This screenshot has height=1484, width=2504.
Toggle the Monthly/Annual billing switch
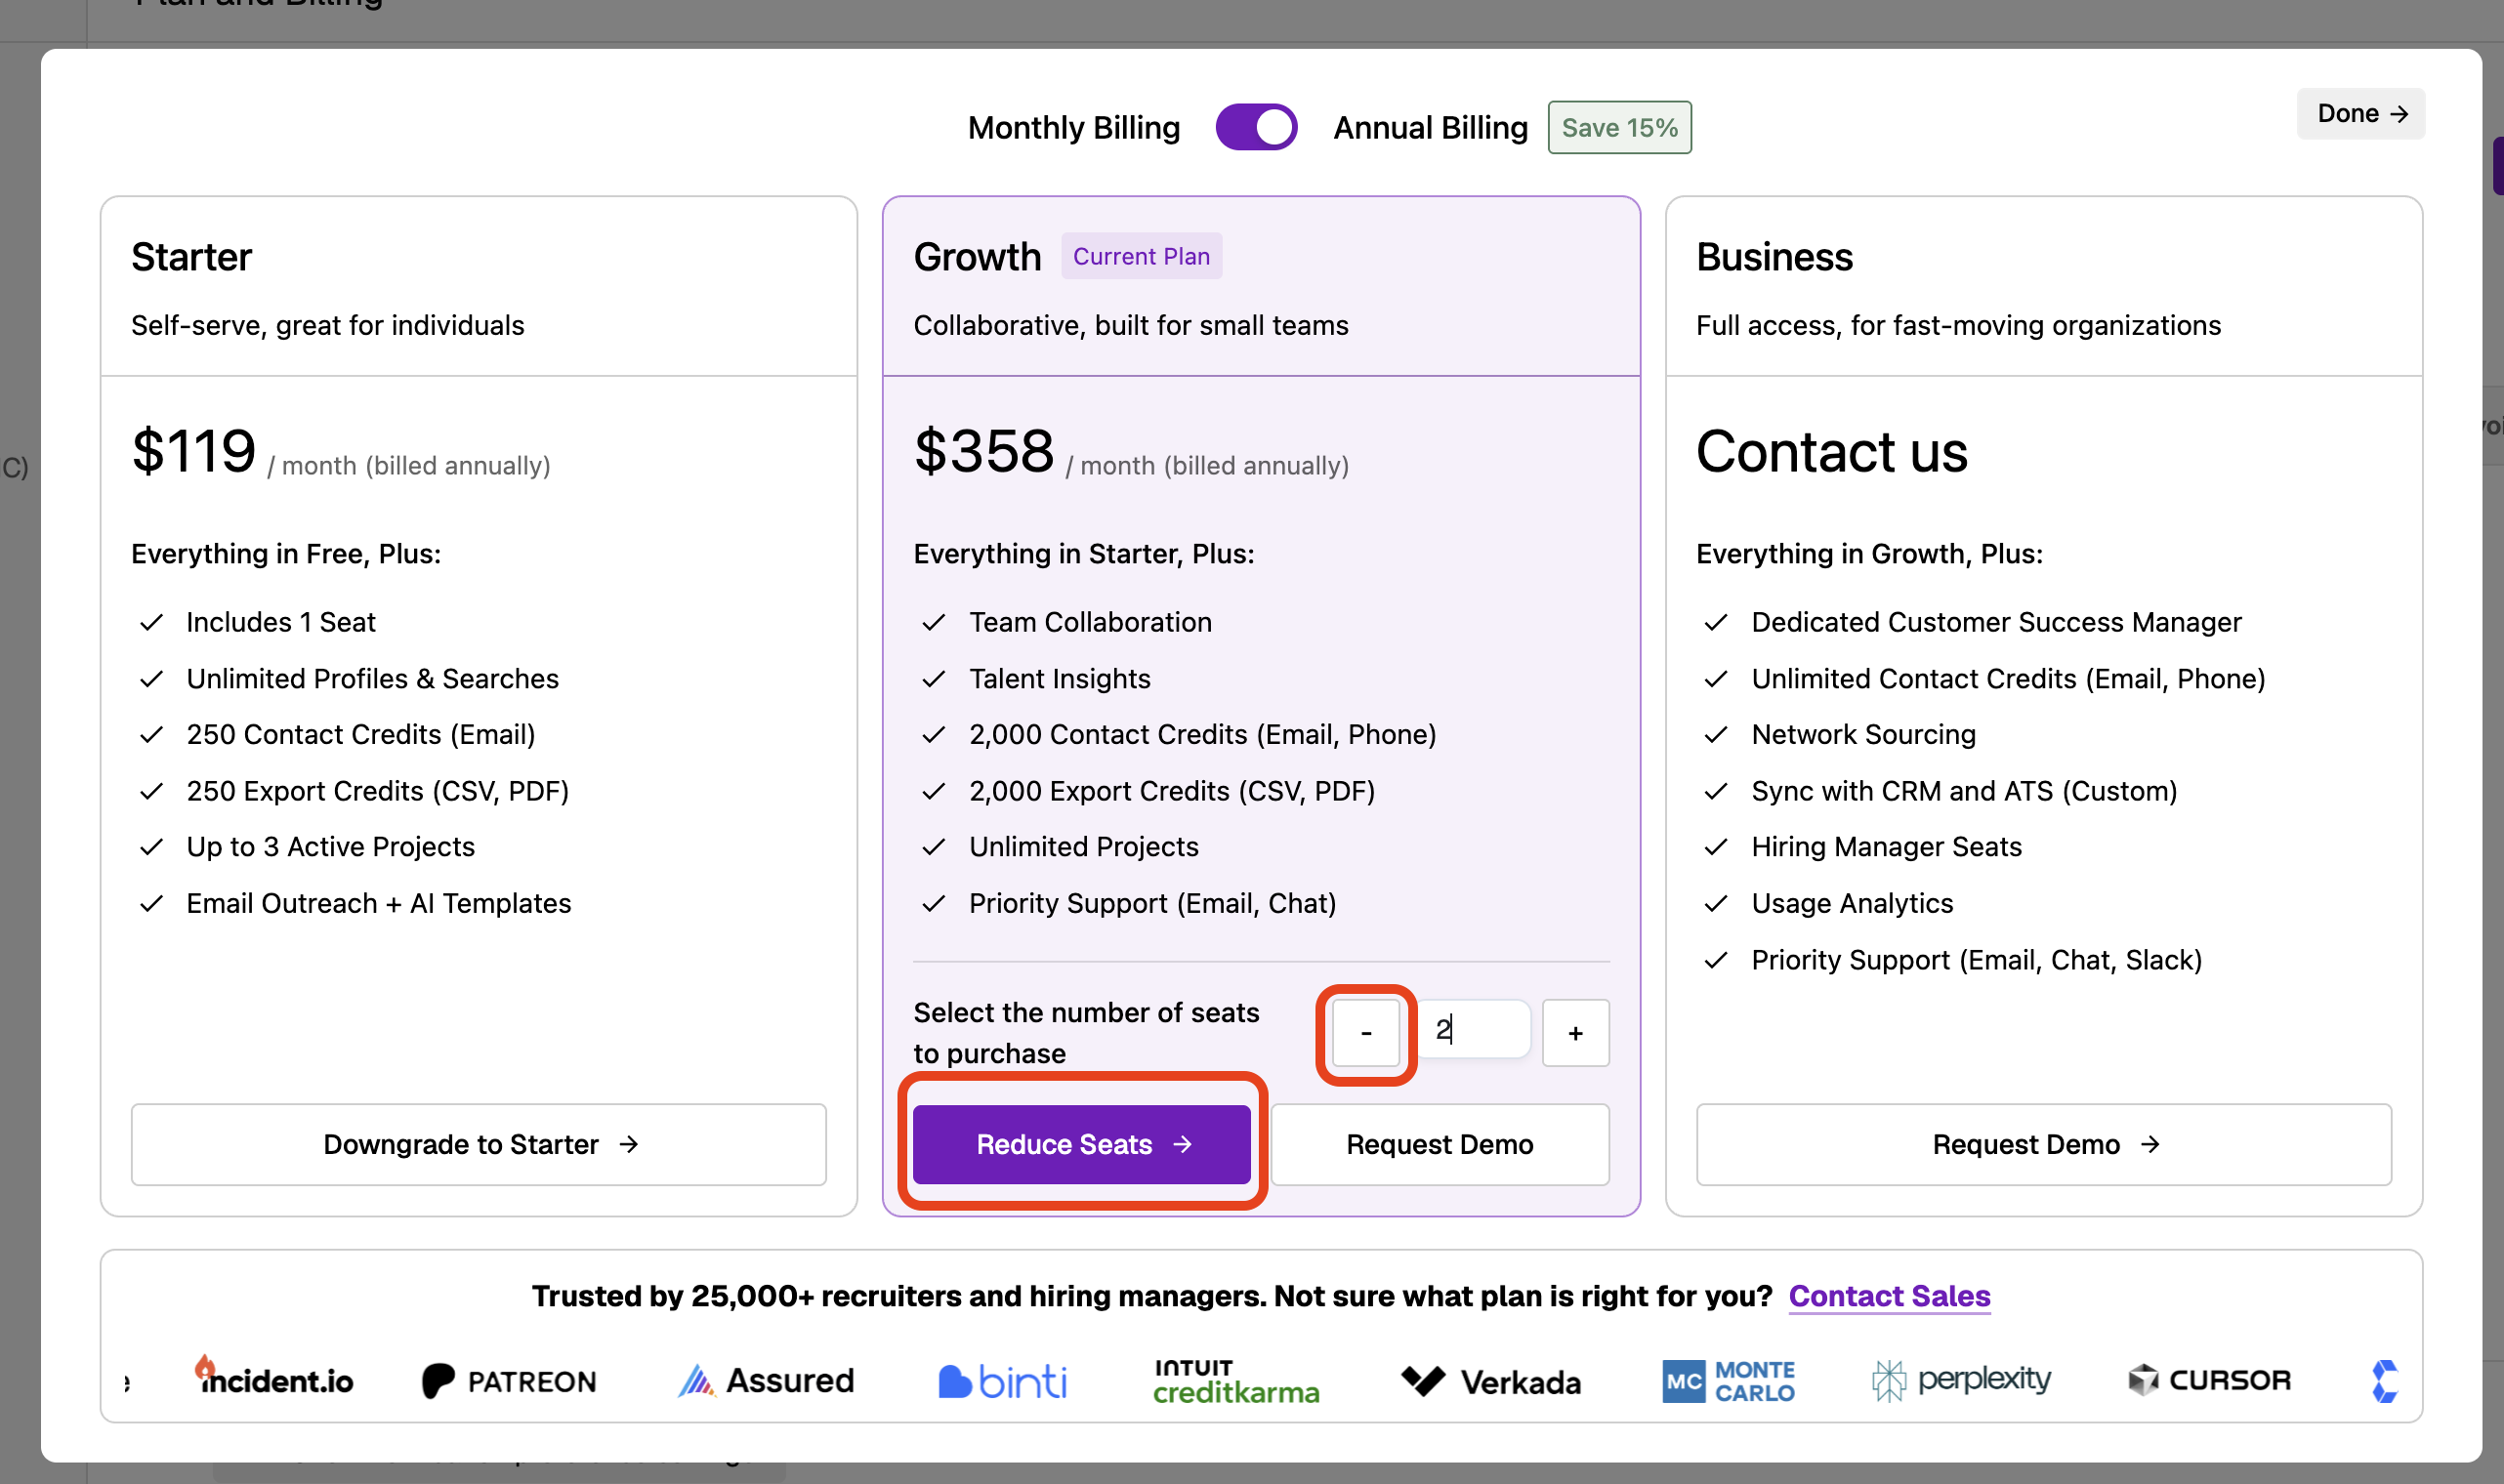(x=1256, y=127)
